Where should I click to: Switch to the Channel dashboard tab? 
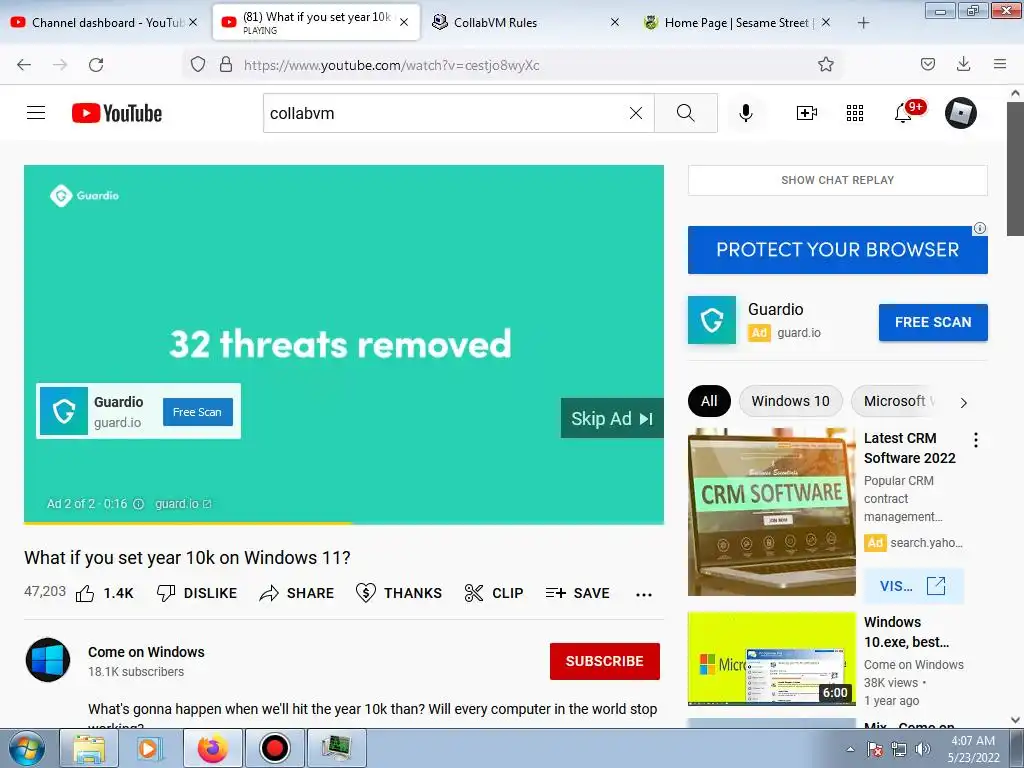click(99, 23)
